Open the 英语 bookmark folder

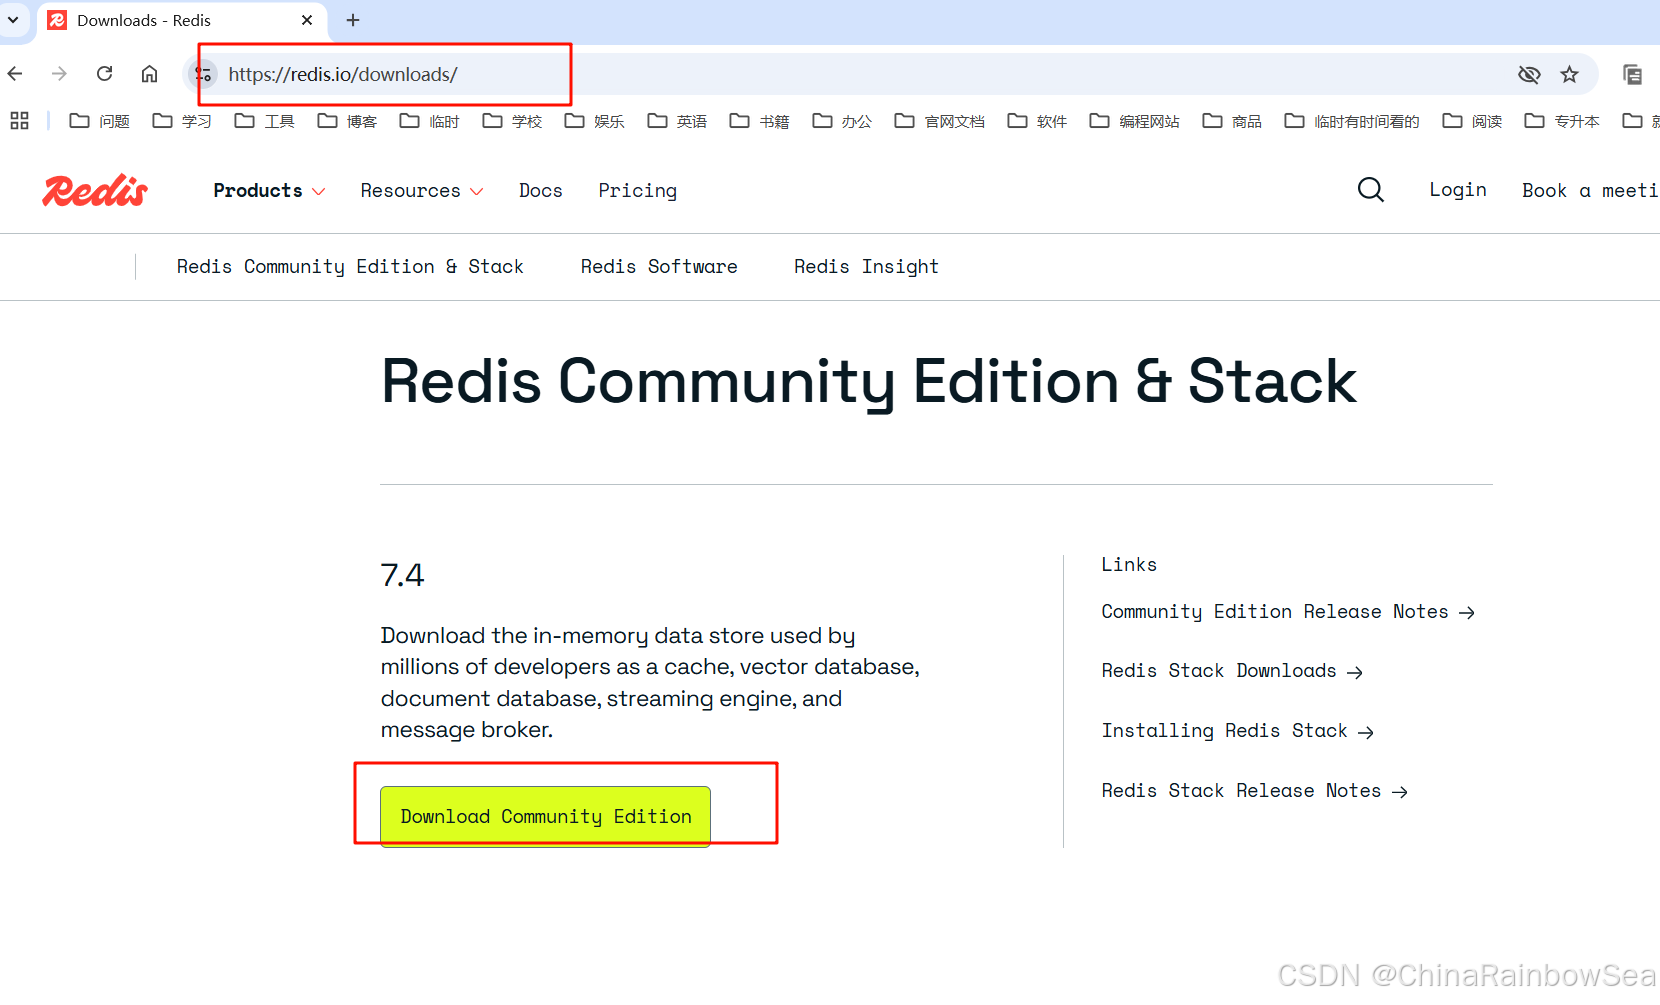pyautogui.click(x=677, y=121)
